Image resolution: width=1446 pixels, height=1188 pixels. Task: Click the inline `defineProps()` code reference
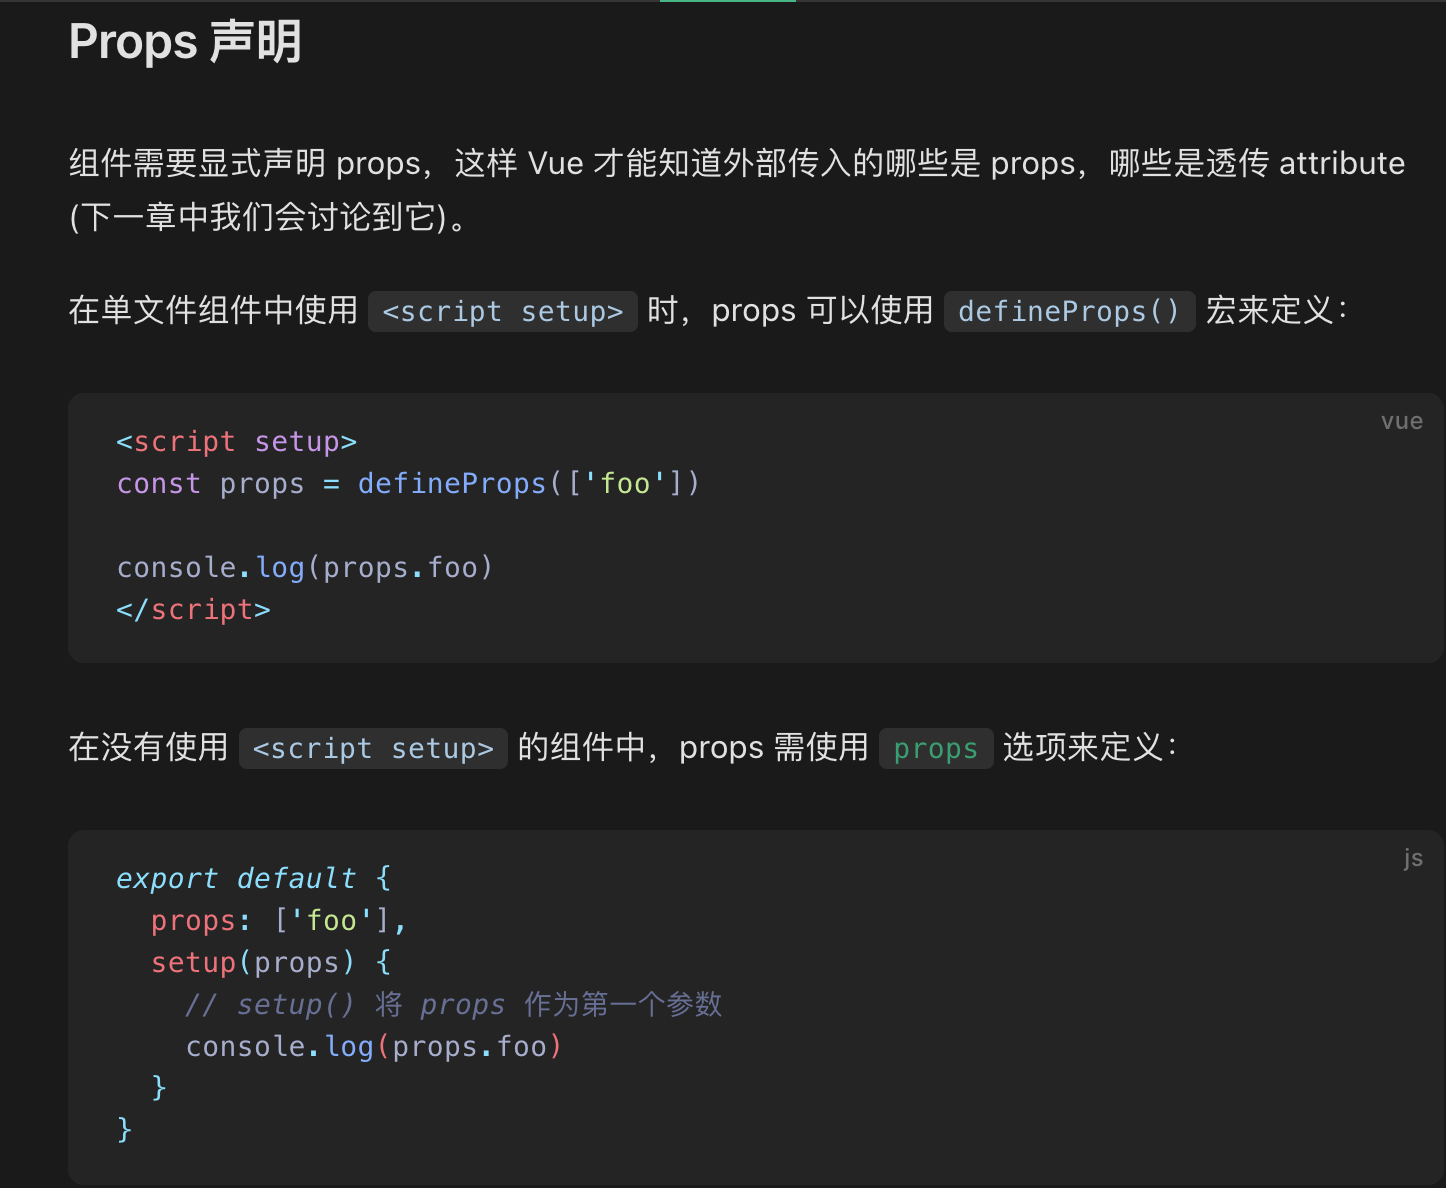click(x=1069, y=311)
